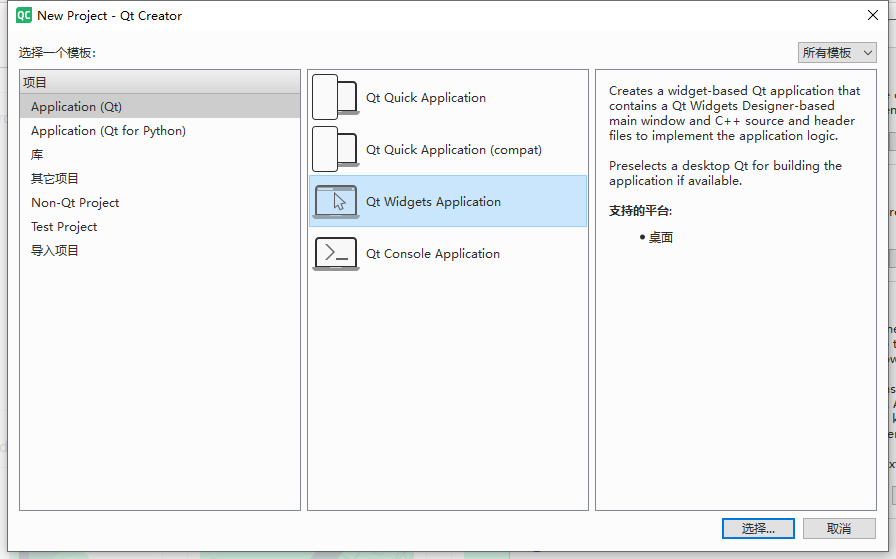Open the 库 category

[x=160, y=154]
